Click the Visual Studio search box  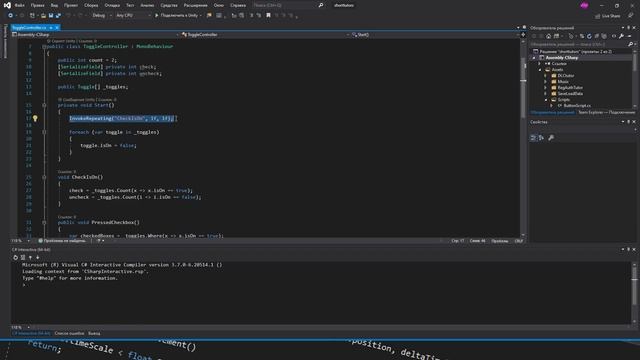[x=288, y=5]
